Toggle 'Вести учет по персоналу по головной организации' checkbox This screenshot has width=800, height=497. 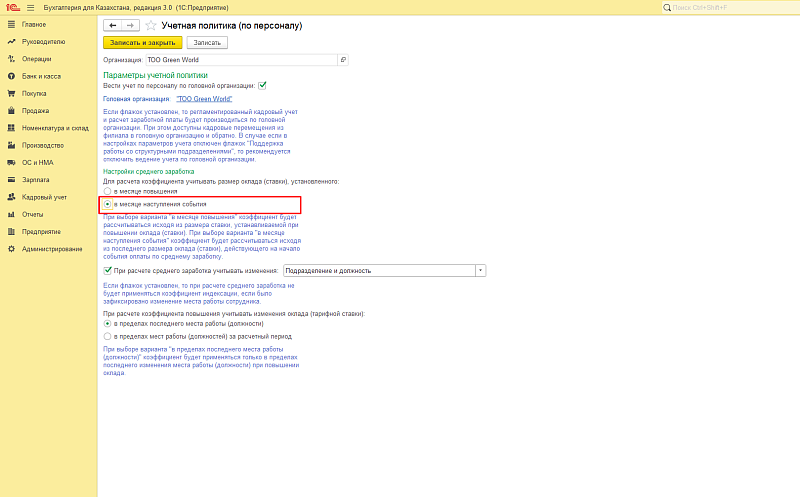point(262,86)
